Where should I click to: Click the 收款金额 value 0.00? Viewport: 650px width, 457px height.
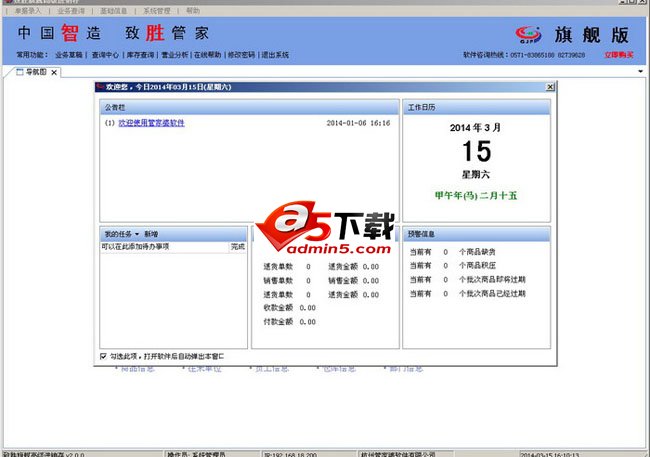point(308,308)
